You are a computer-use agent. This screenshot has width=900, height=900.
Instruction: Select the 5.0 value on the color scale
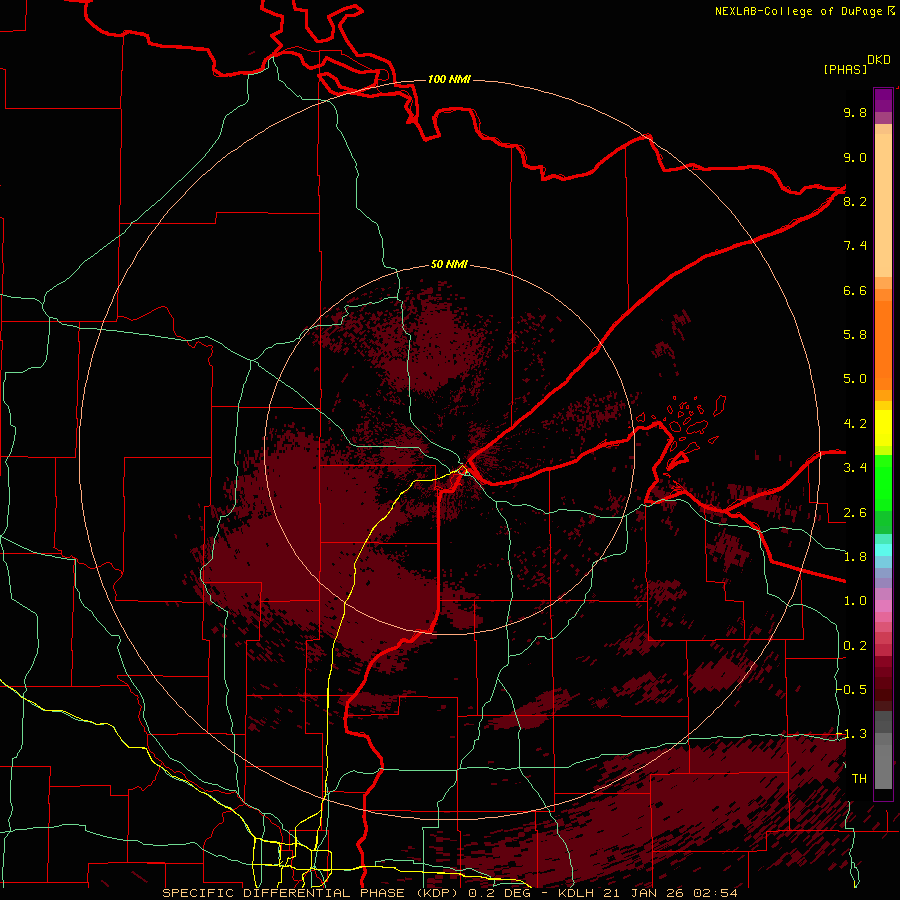pyautogui.click(x=855, y=379)
